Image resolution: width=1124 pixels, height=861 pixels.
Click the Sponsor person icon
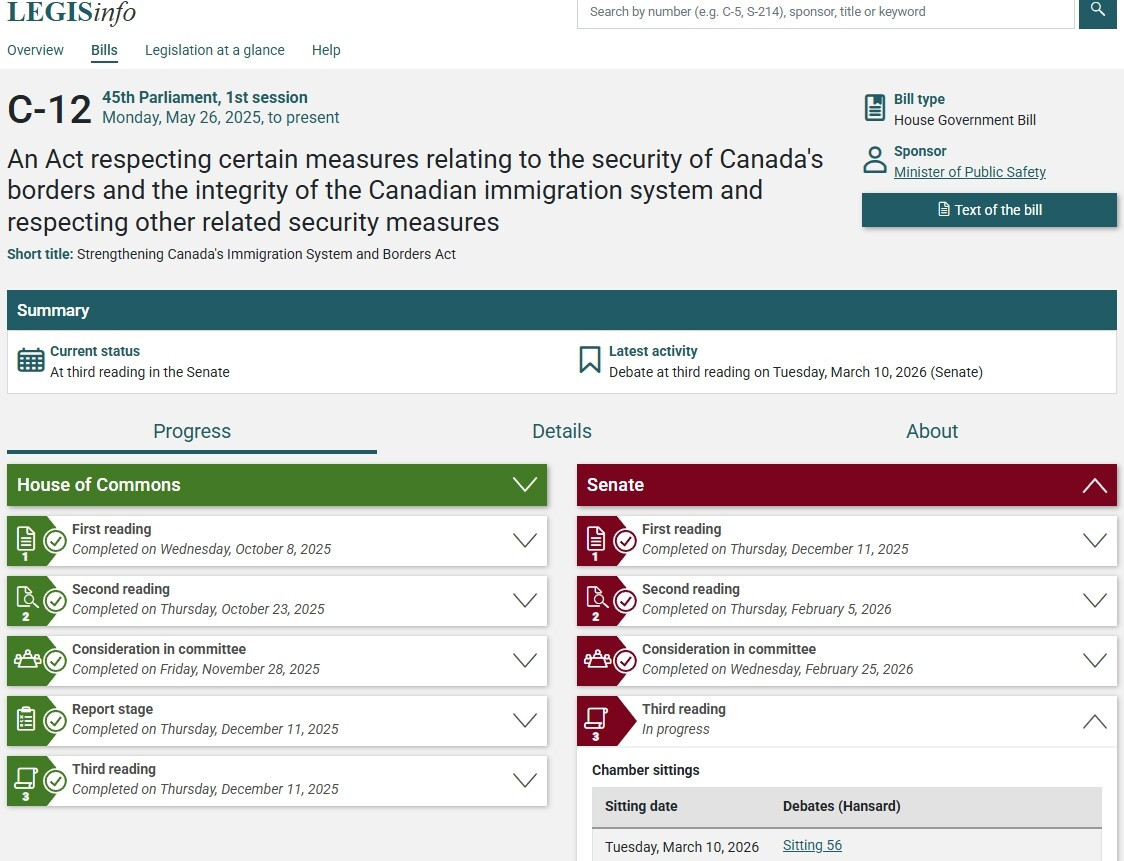pos(875,160)
